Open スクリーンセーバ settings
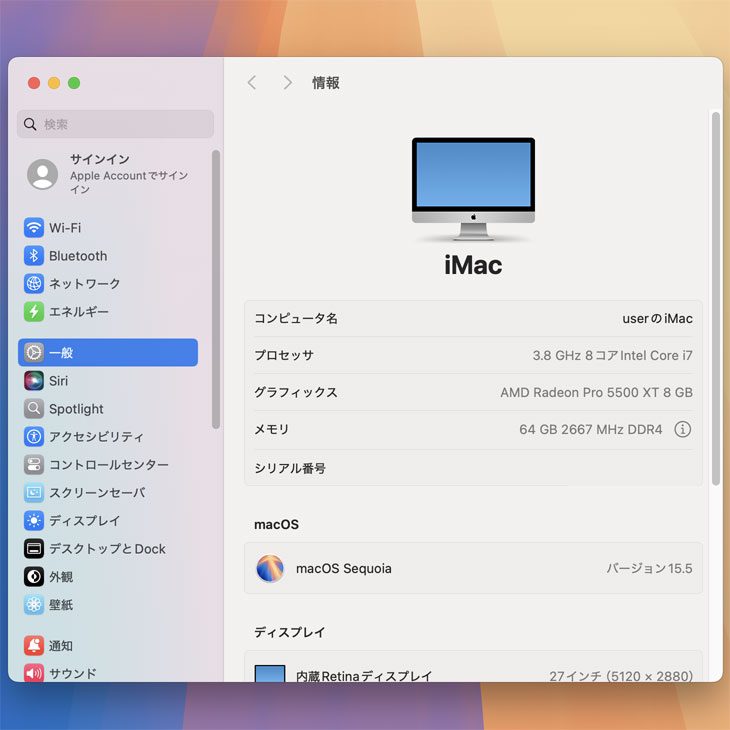730x730 pixels. tap(108, 493)
